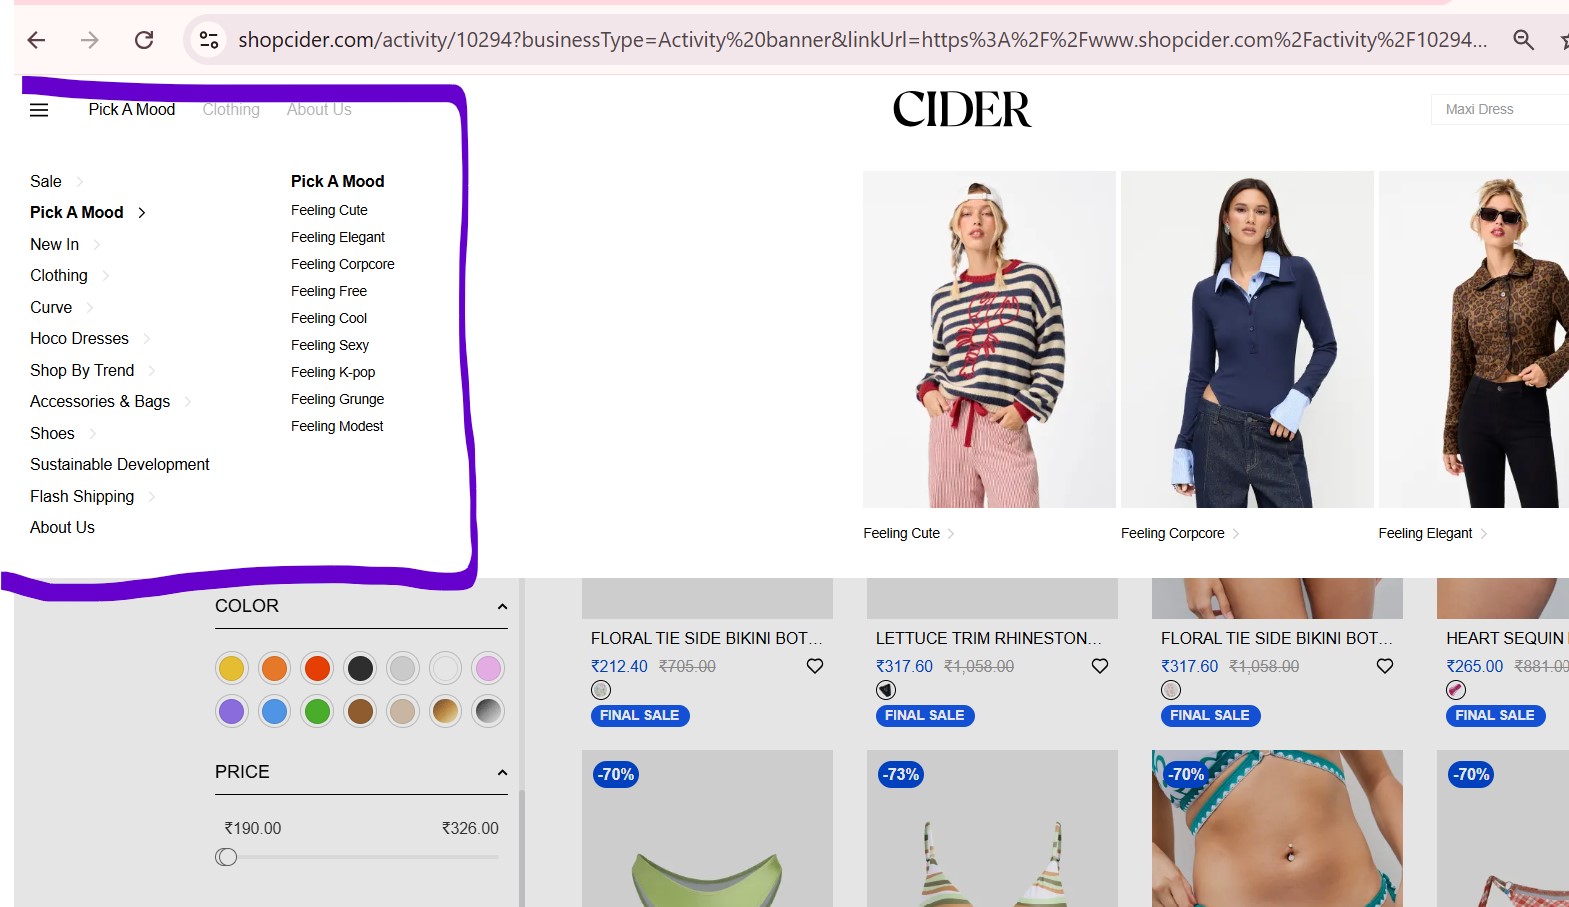Screen dimensions: 1569x907
Task: Filter by blue color swatch
Action: (x=274, y=711)
